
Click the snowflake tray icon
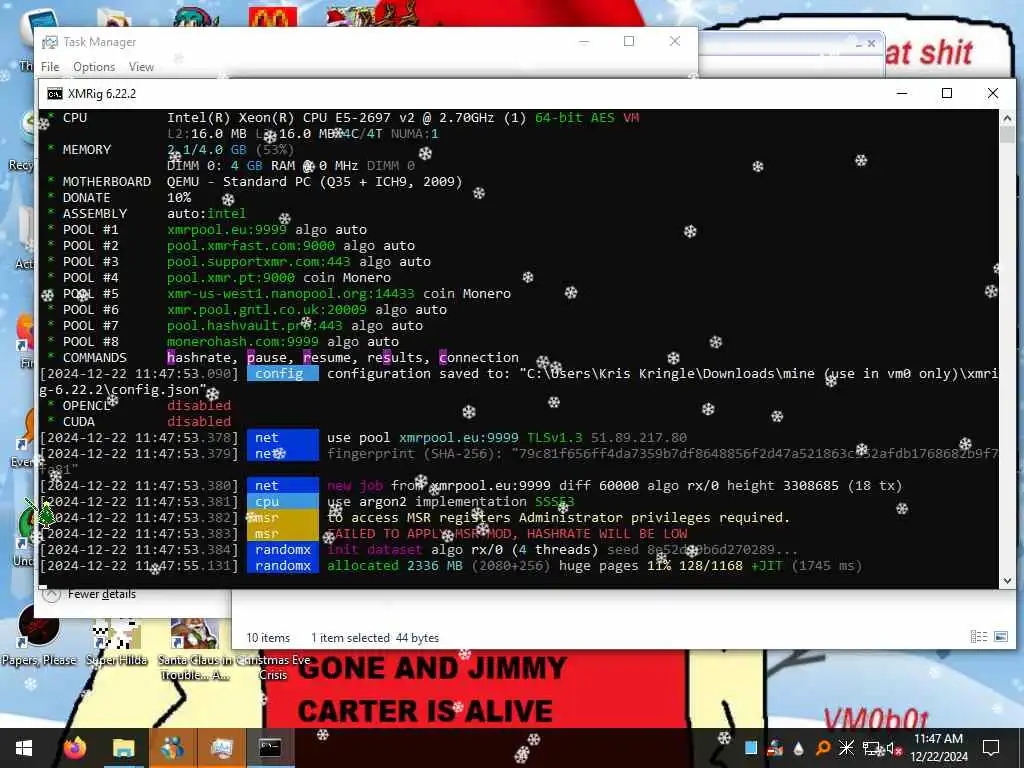[846, 748]
